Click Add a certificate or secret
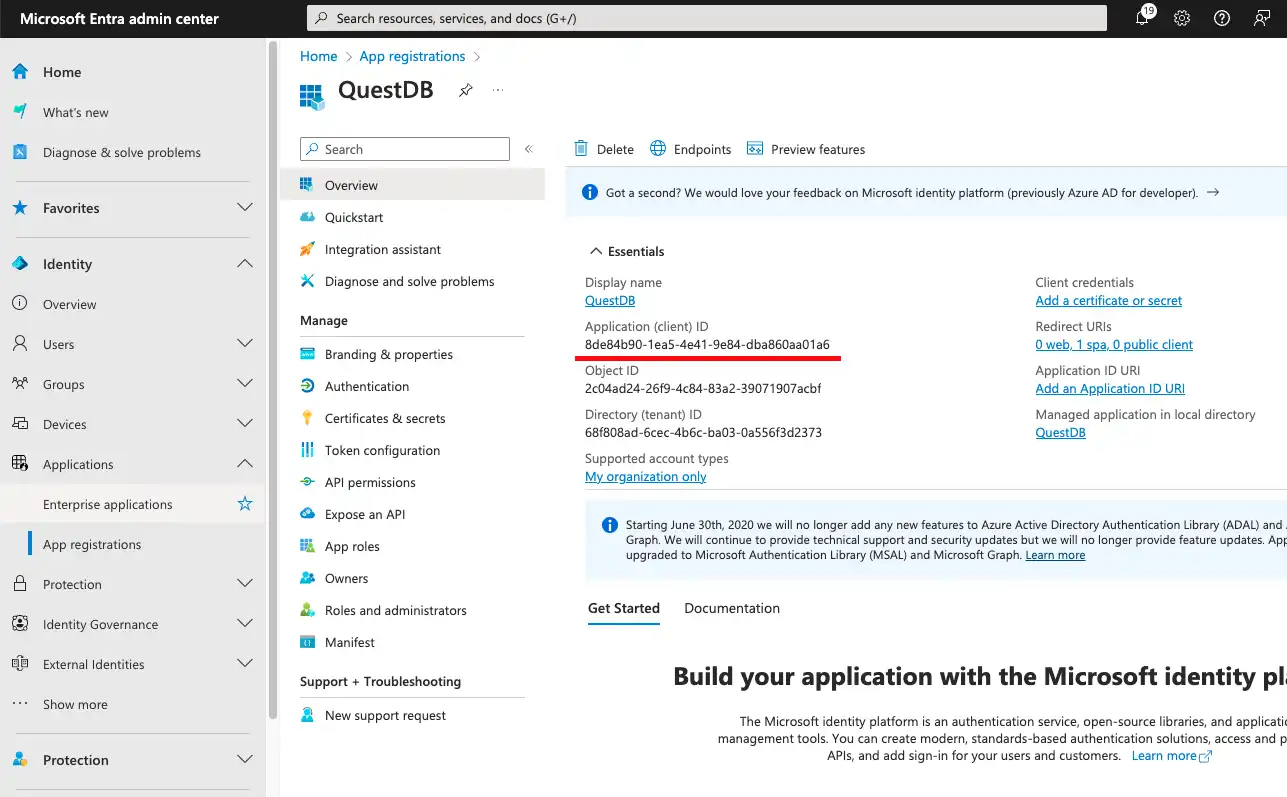Viewport: 1287px width, 797px height. pyautogui.click(x=1107, y=300)
